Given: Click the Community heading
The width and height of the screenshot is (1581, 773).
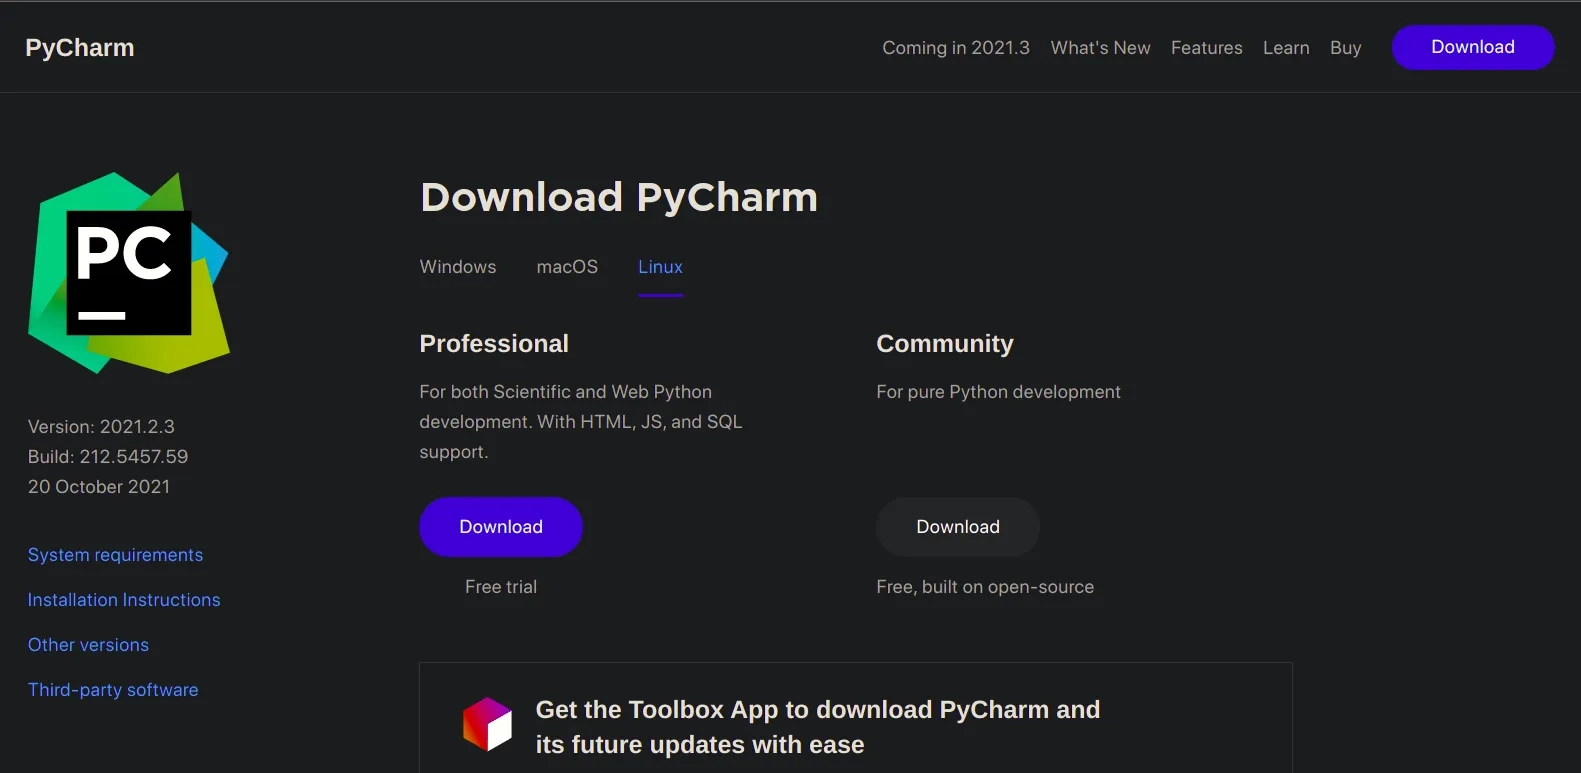Looking at the screenshot, I should (x=945, y=344).
